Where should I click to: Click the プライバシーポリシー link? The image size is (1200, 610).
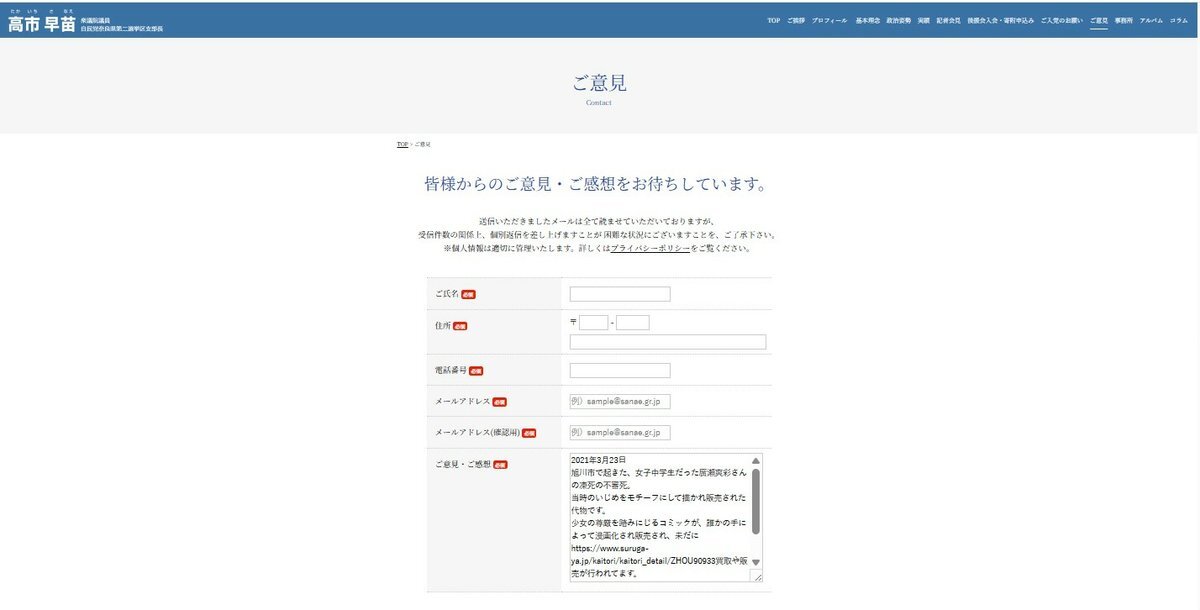pyautogui.click(x=650, y=248)
